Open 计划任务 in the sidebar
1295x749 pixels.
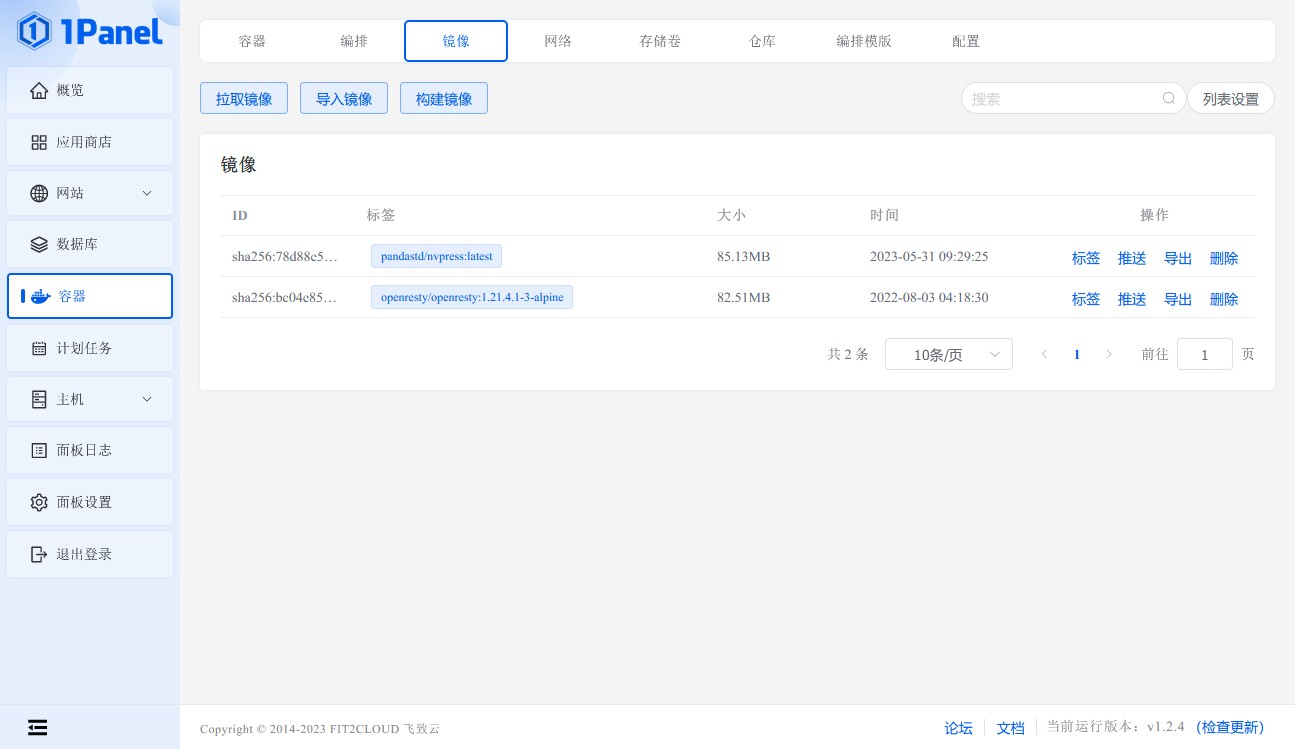click(90, 348)
